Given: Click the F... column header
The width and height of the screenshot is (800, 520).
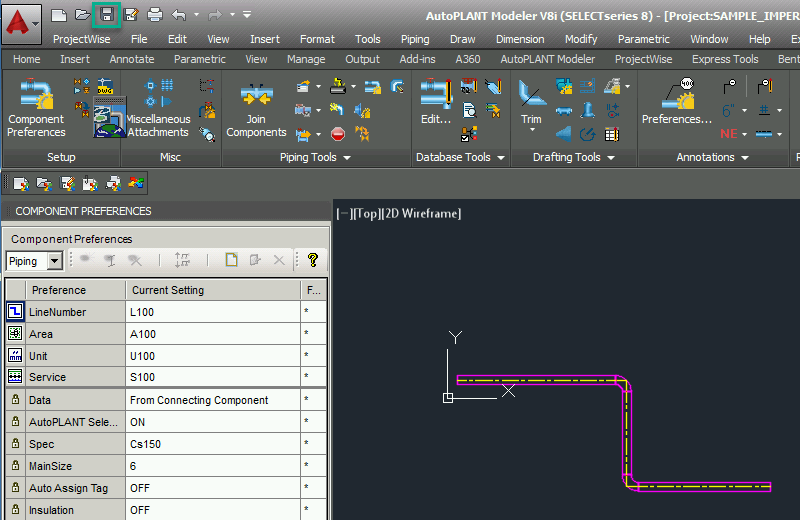Looking at the screenshot, I should point(313,290).
